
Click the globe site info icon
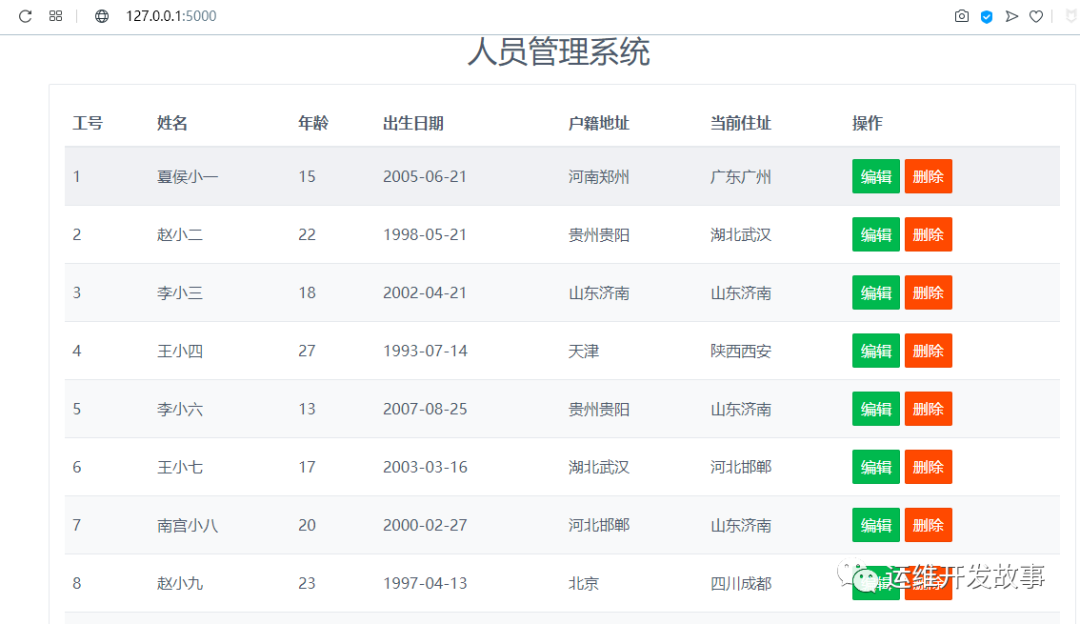(102, 16)
